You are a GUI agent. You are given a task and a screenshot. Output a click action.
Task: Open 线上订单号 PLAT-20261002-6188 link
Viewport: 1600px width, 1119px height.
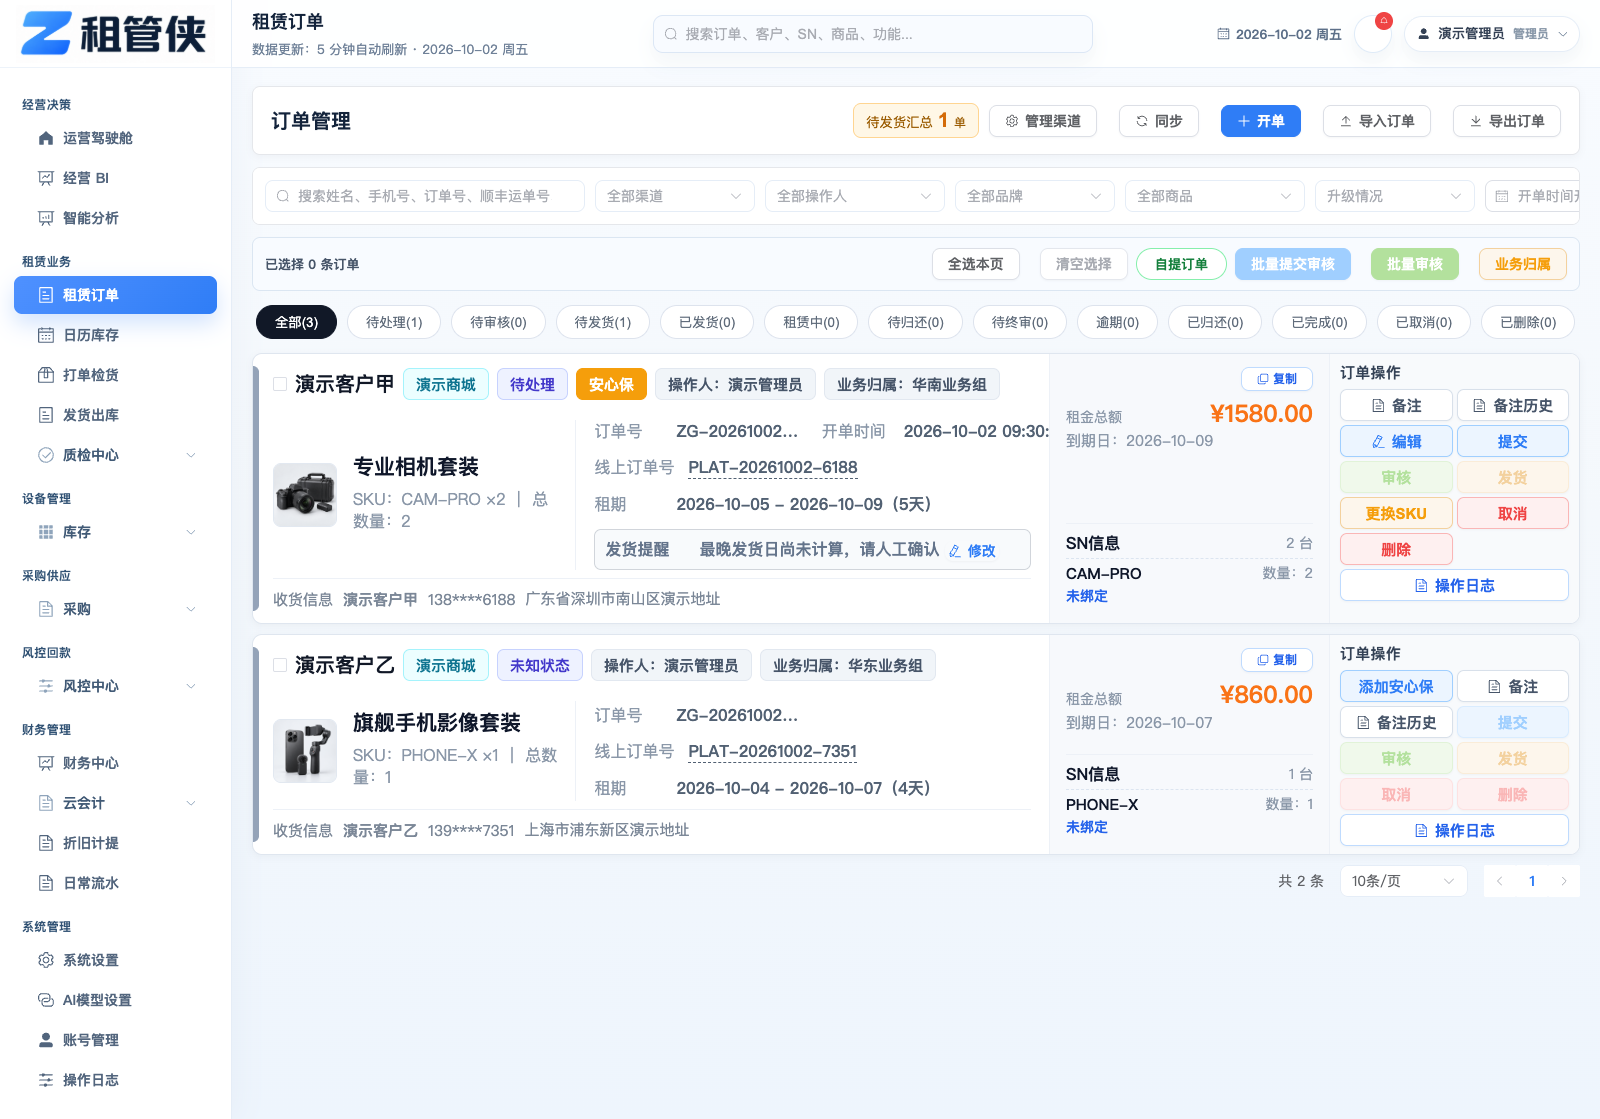coord(773,467)
